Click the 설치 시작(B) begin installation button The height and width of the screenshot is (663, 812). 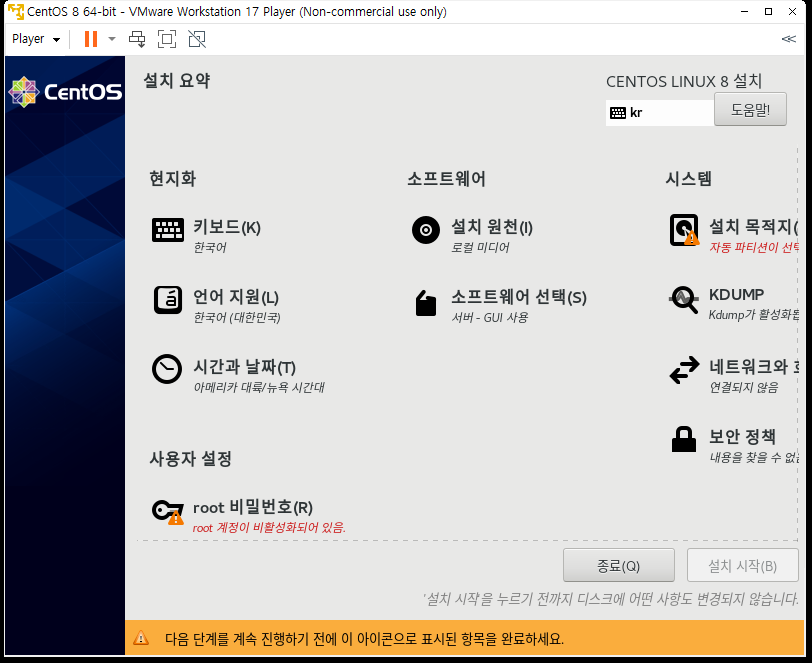(743, 566)
